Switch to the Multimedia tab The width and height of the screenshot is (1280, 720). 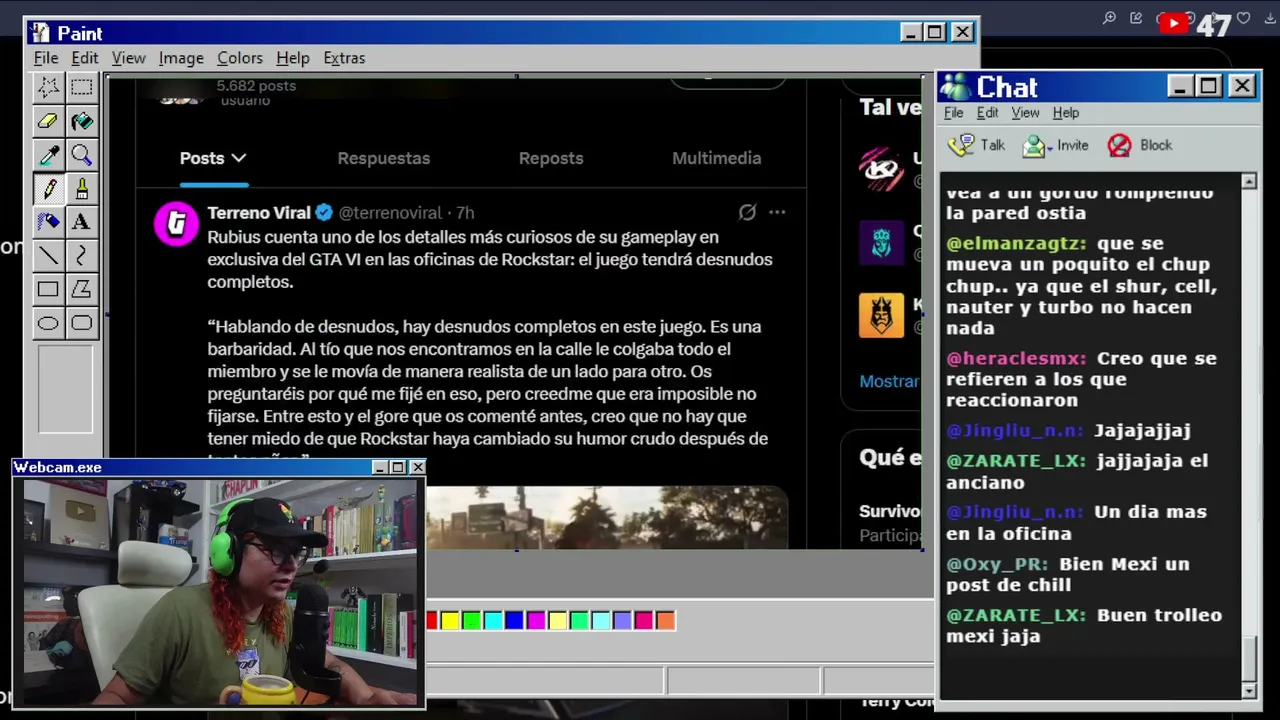point(717,158)
